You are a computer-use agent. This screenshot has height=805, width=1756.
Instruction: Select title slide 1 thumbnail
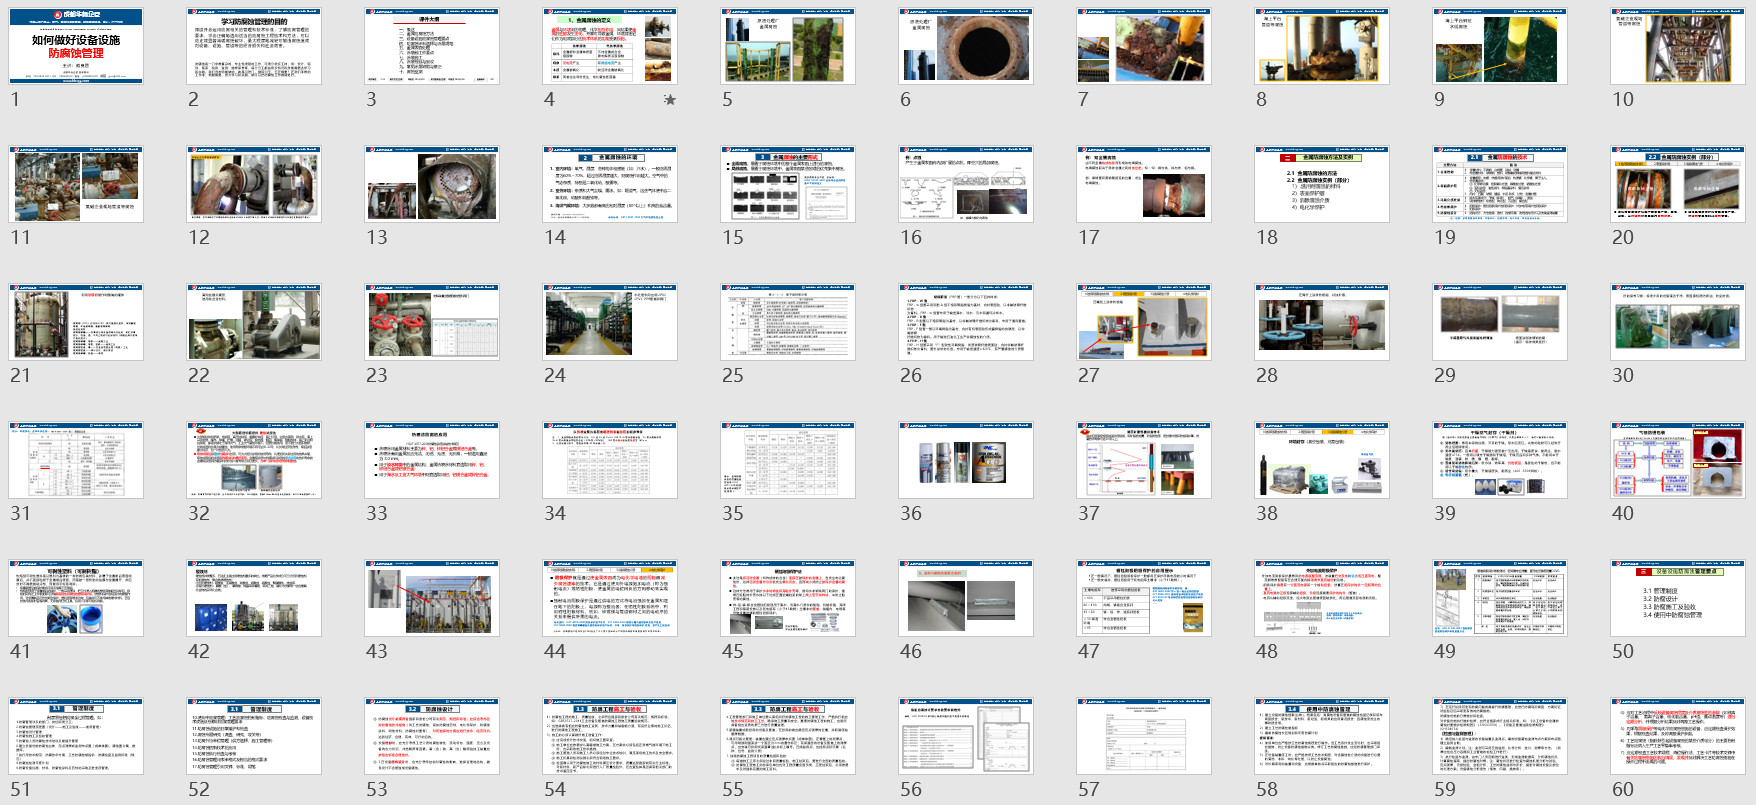click(x=76, y=46)
